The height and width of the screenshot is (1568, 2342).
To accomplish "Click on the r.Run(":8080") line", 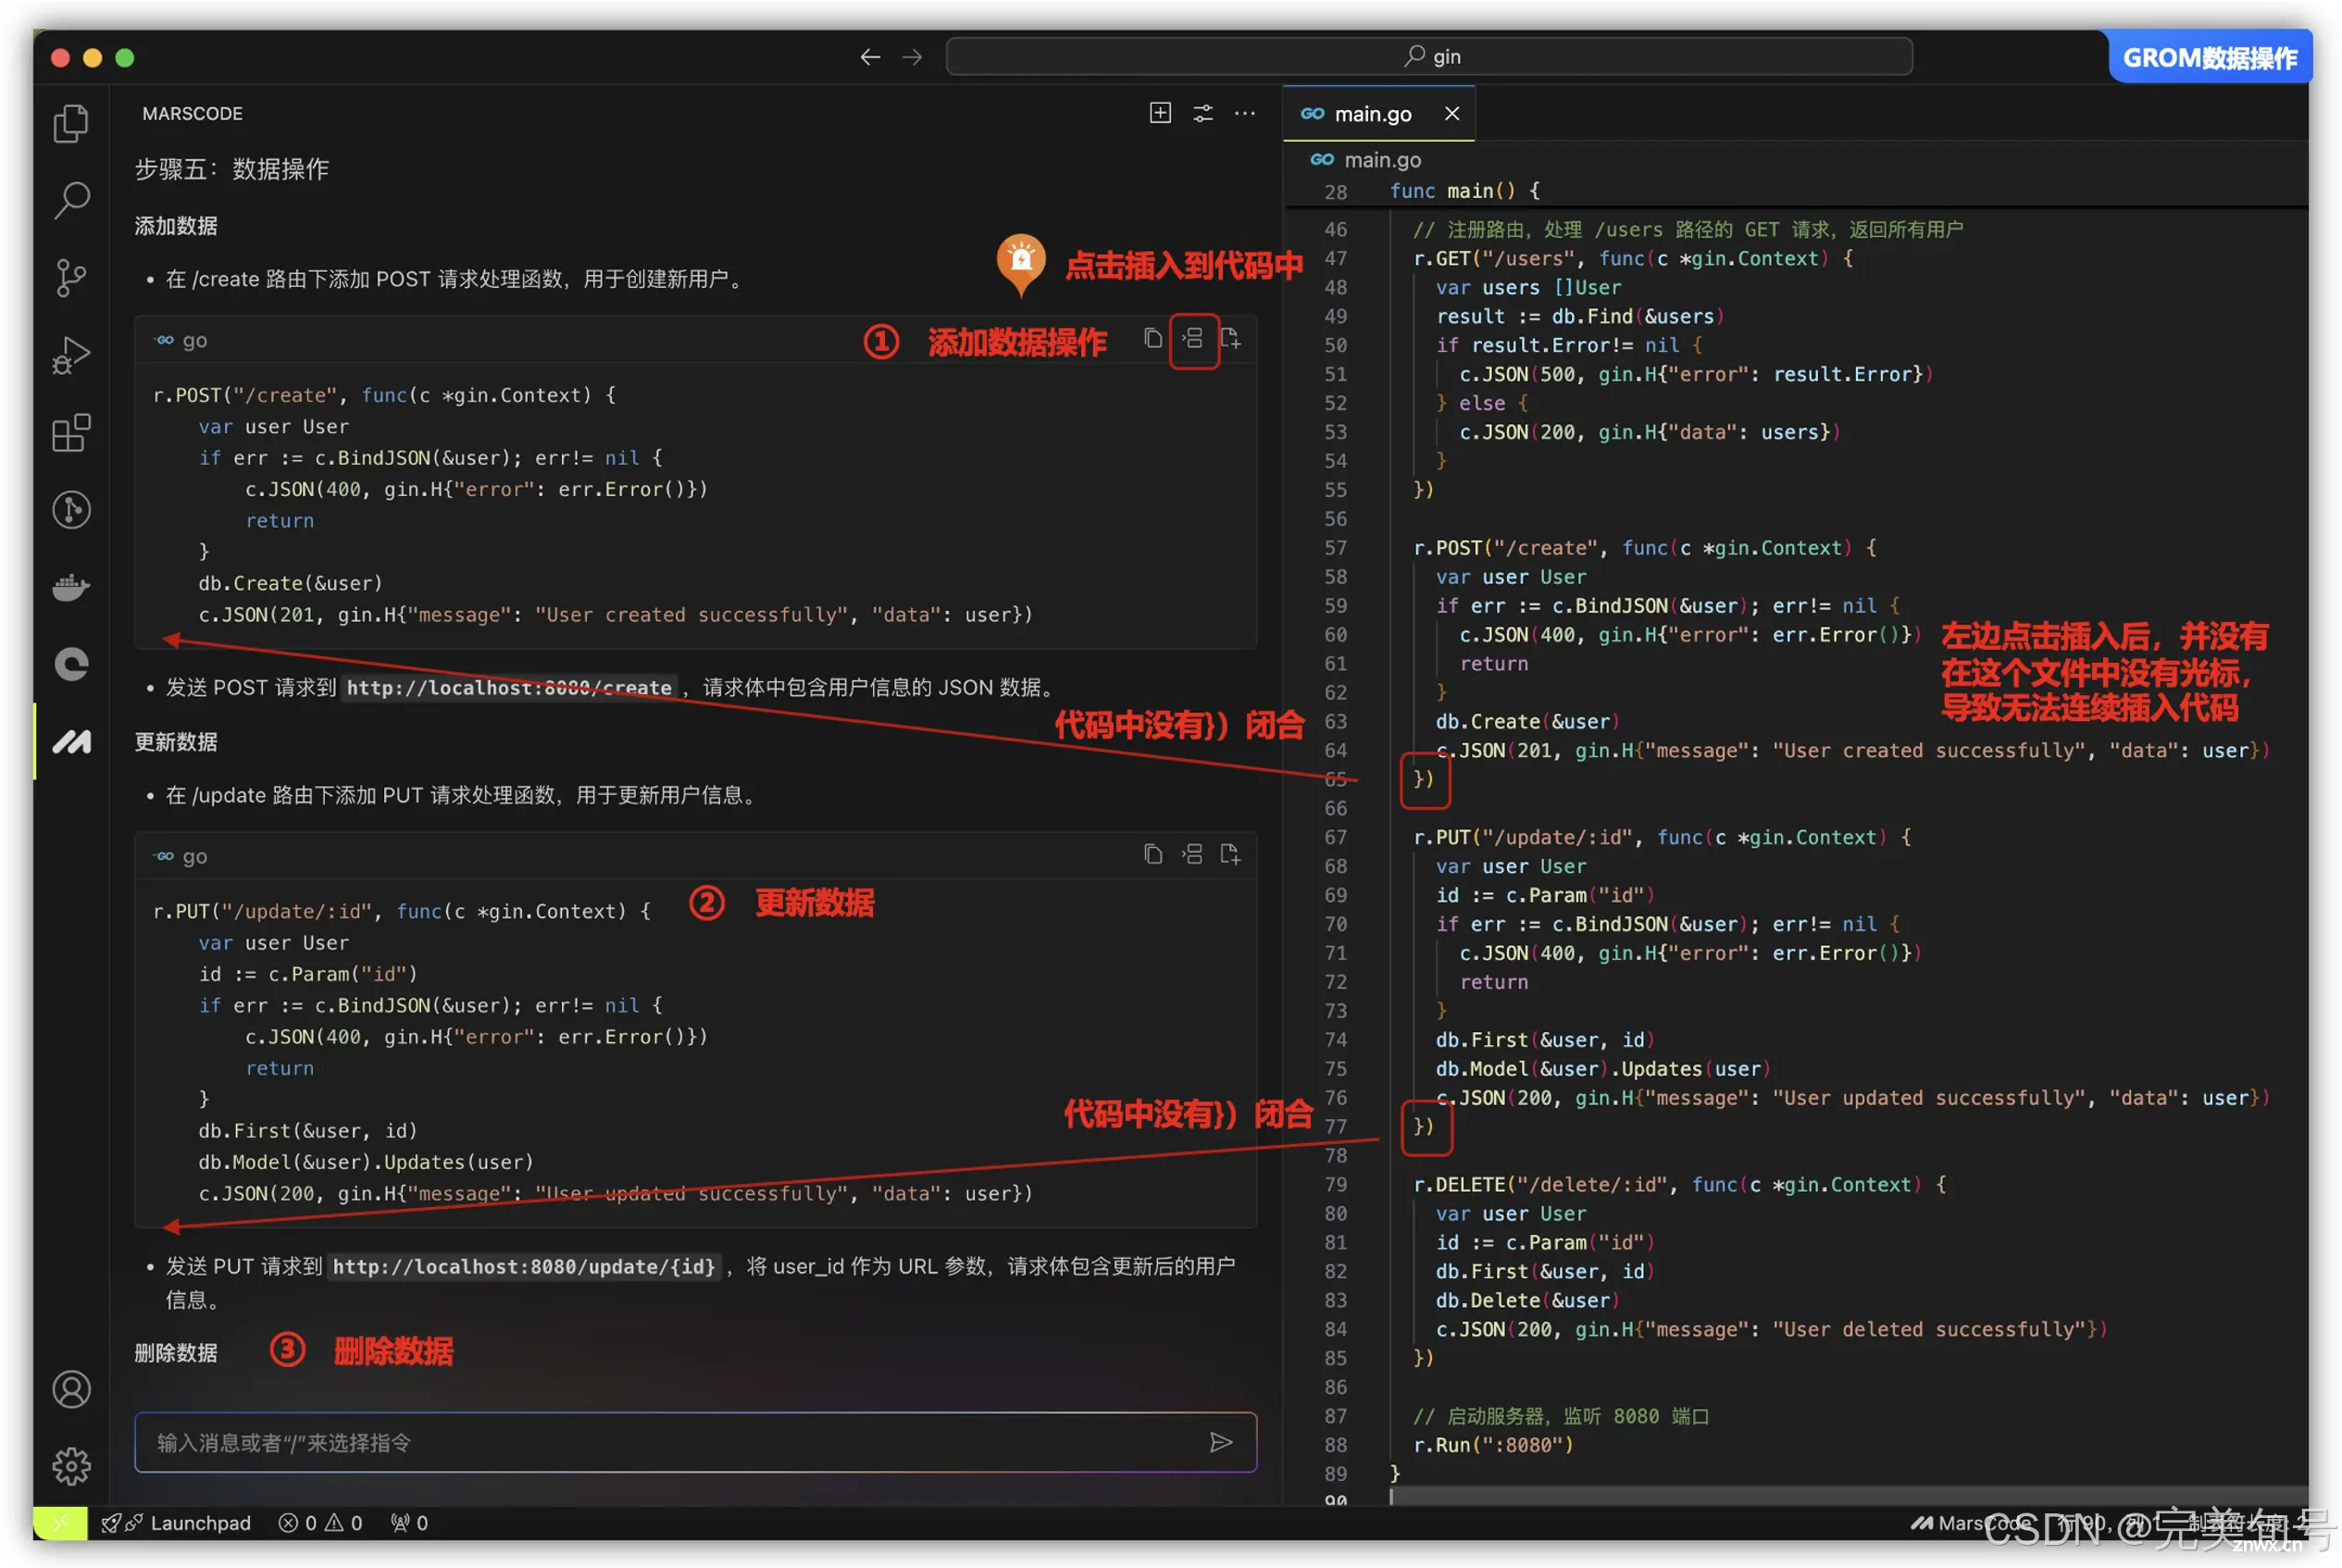I will point(1494,1445).
